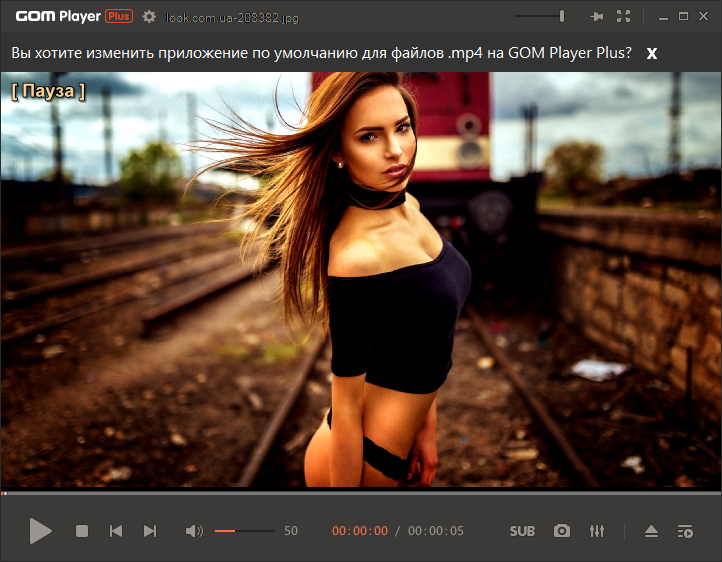Close the GOM Player window
This screenshot has height=562, width=722.
click(703, 17)
